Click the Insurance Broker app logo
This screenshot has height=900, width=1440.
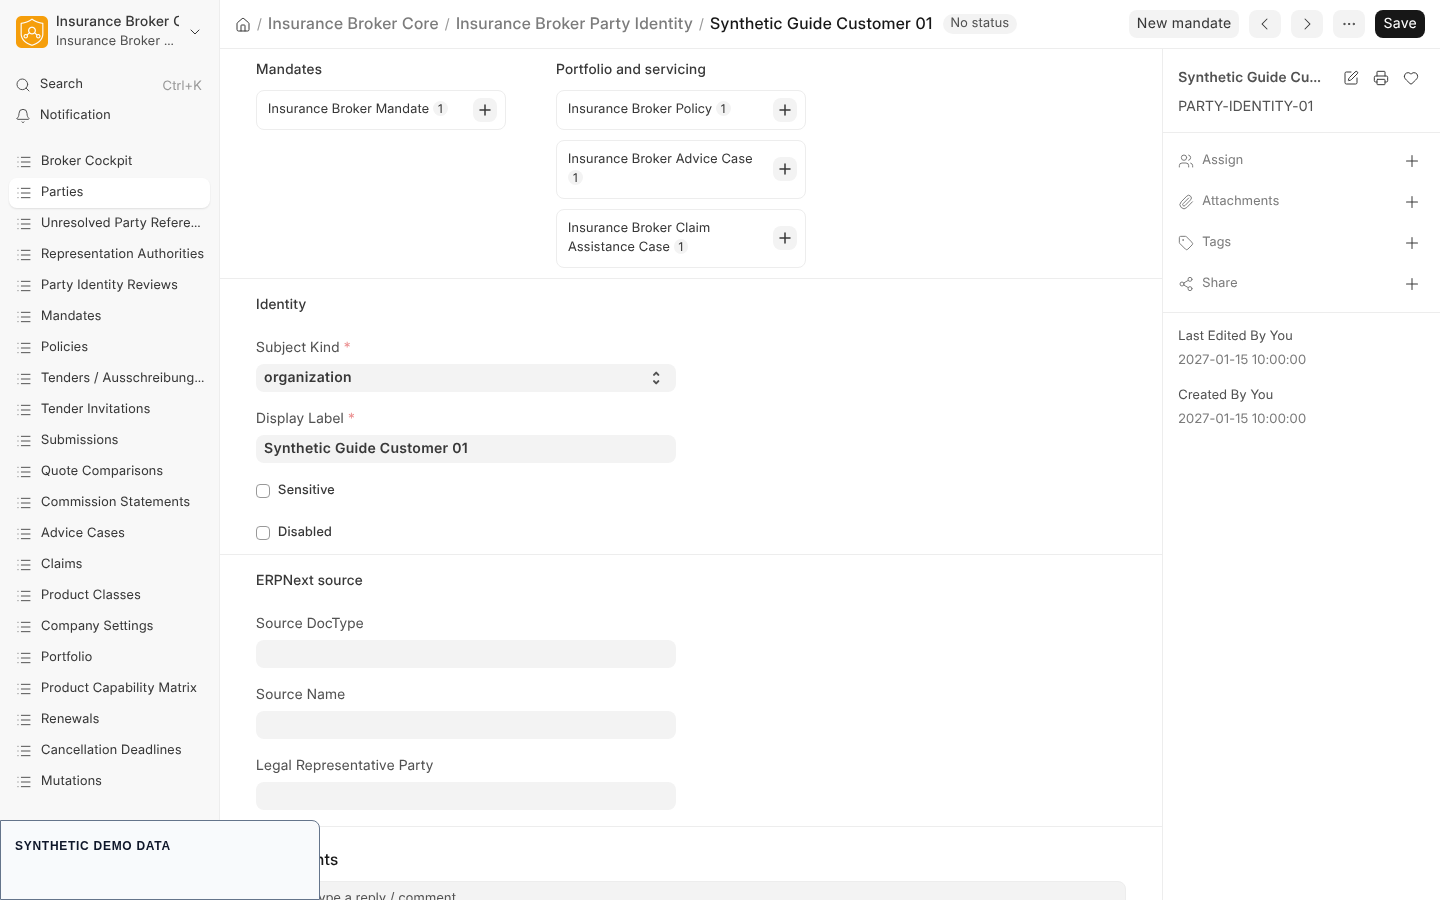click(32, 32)
